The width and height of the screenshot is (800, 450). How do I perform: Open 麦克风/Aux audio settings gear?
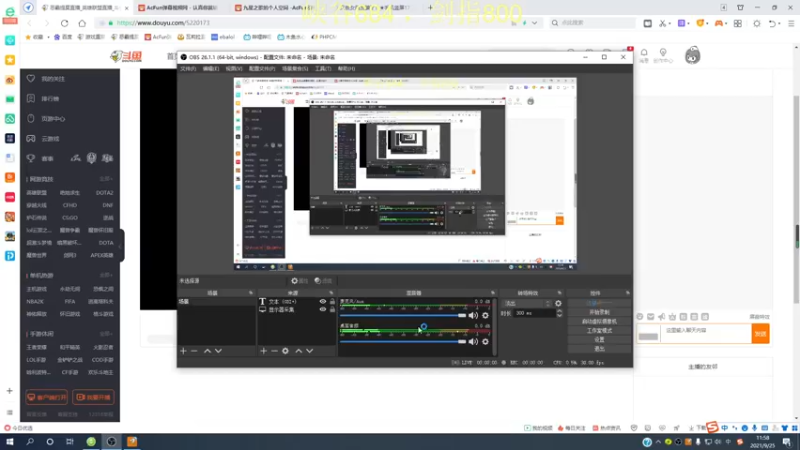[x=485, y=315]
